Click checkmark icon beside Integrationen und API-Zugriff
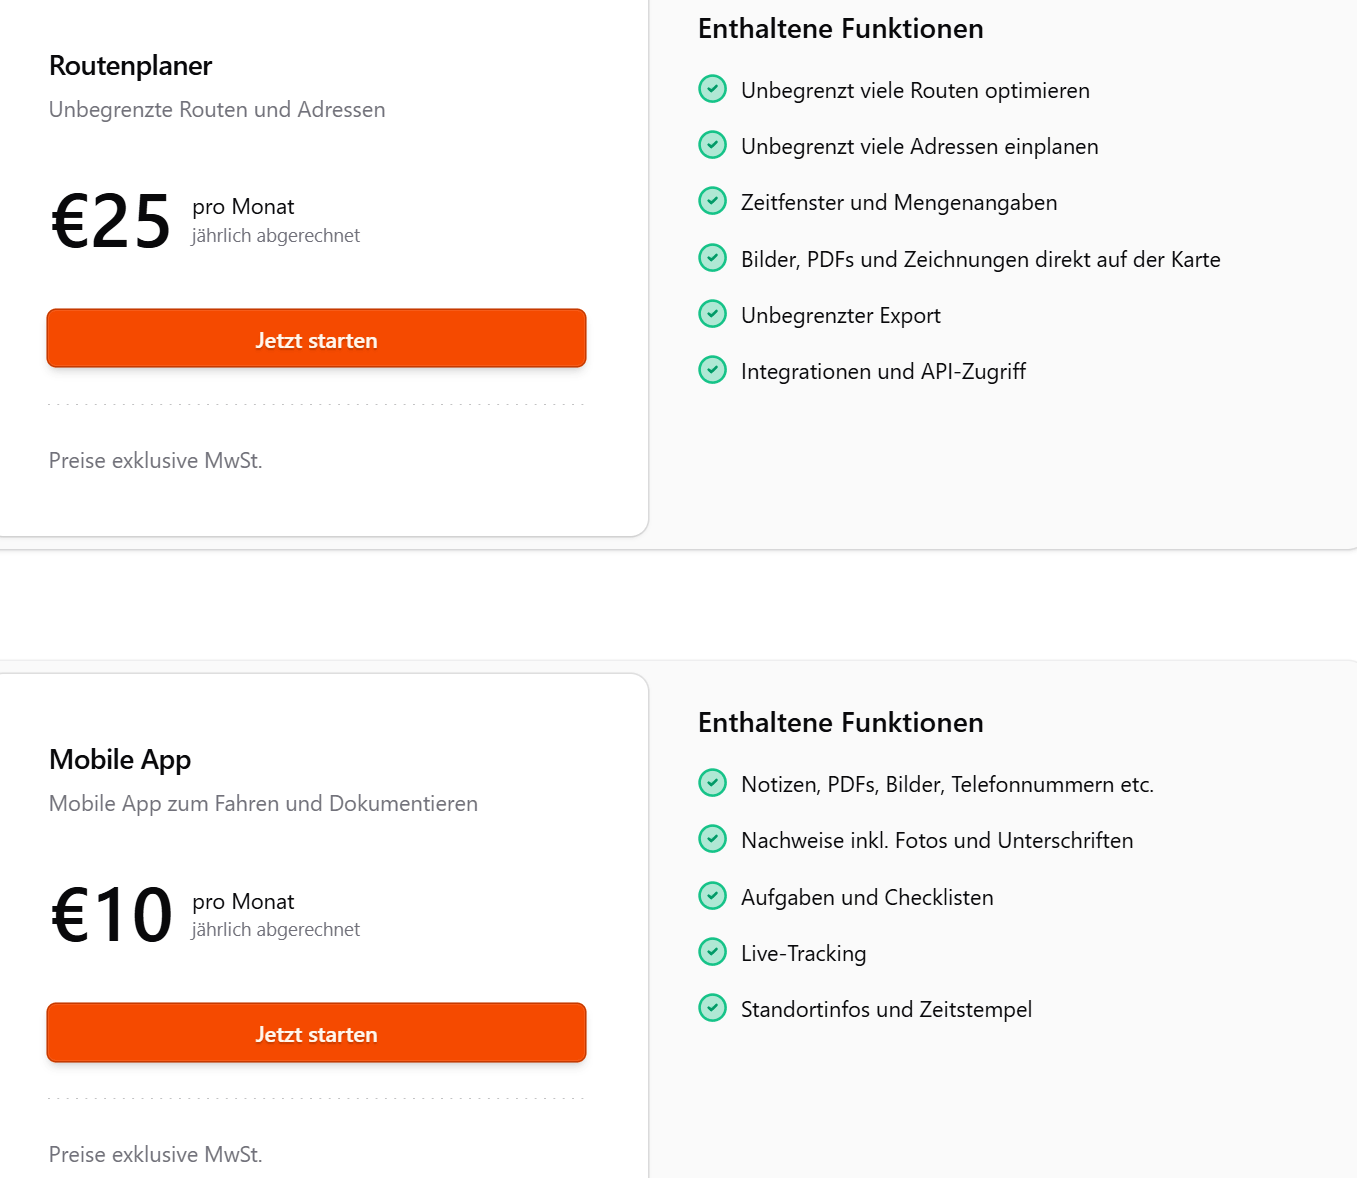 (712, 370)
